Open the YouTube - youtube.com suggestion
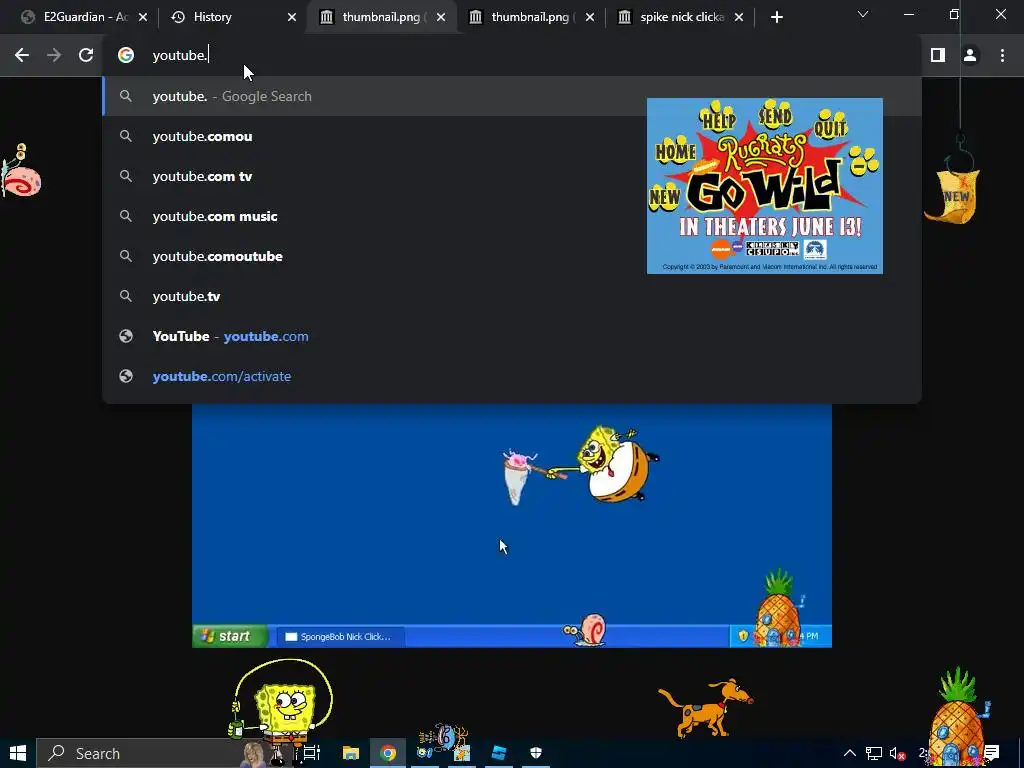The height and width of the screenshot is (768, 1024). point(512,336)
